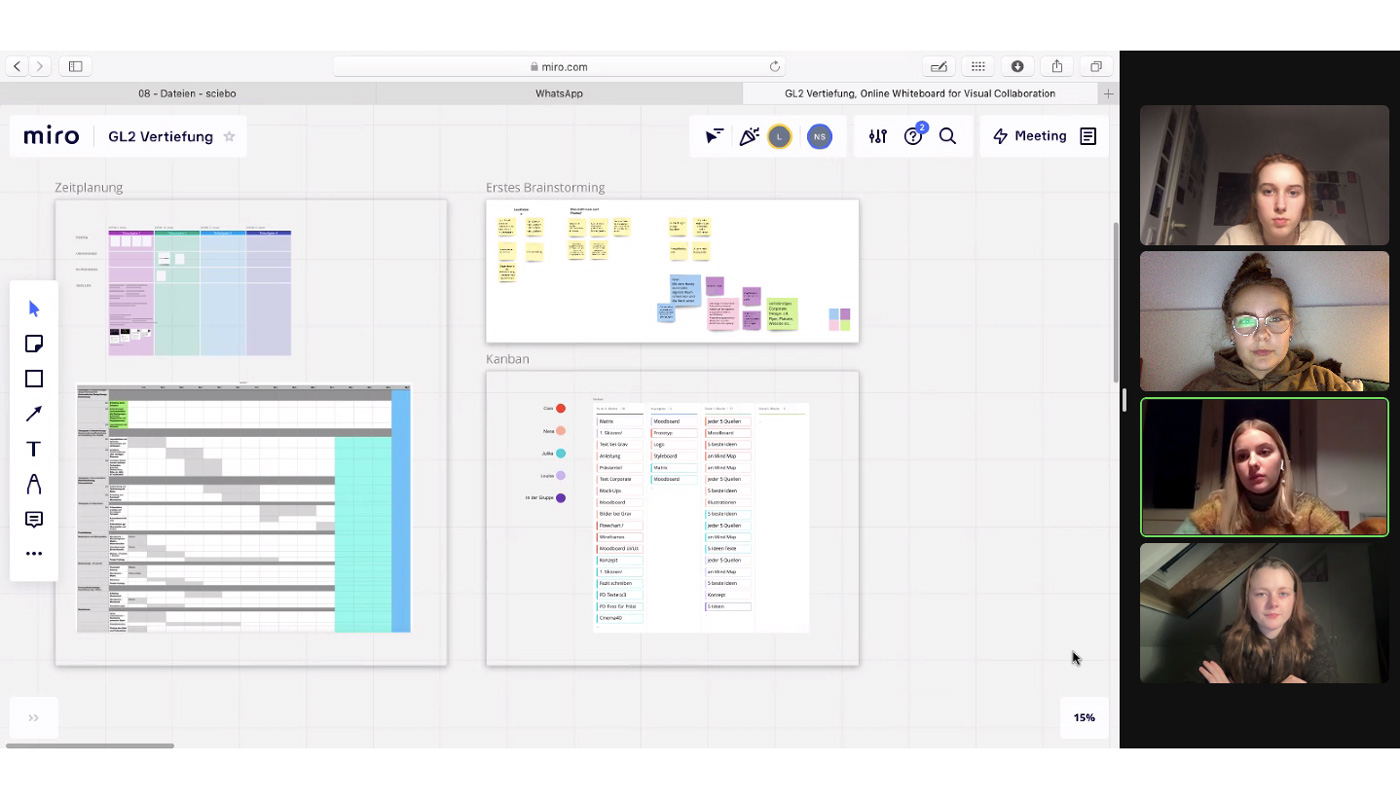Click the horizontal scrollbar at bottom
1400x800 pixels.
click(90, 745)
